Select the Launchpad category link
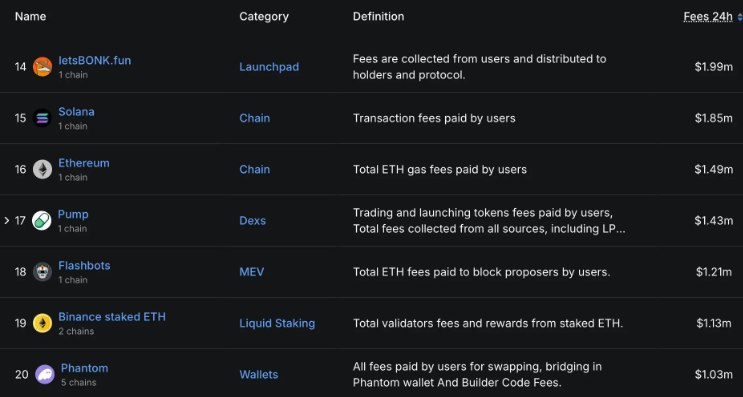 click(269, 67)
